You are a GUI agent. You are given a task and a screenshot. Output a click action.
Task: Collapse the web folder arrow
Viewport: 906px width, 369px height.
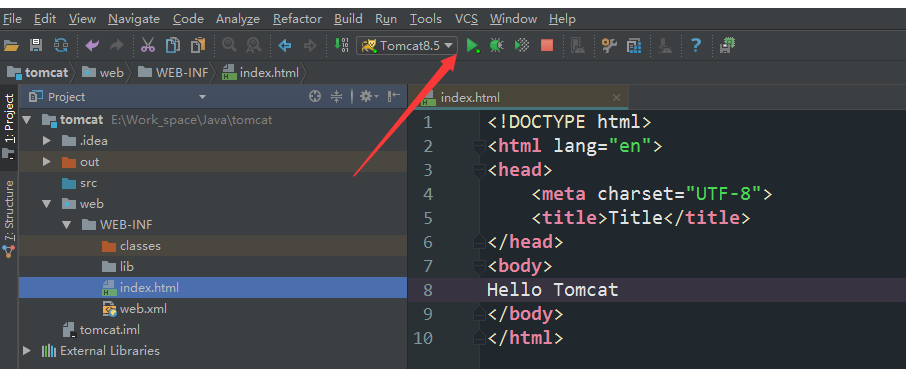tap(47, 204)
